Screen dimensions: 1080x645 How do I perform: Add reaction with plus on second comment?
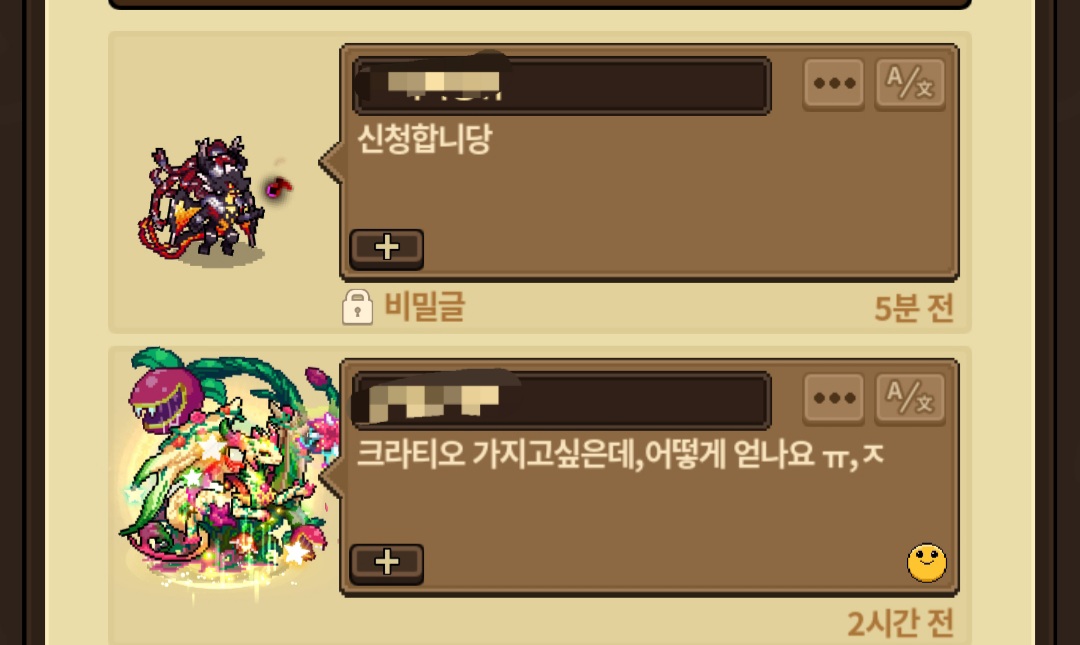pyautogui.click(x=386, y=564)
